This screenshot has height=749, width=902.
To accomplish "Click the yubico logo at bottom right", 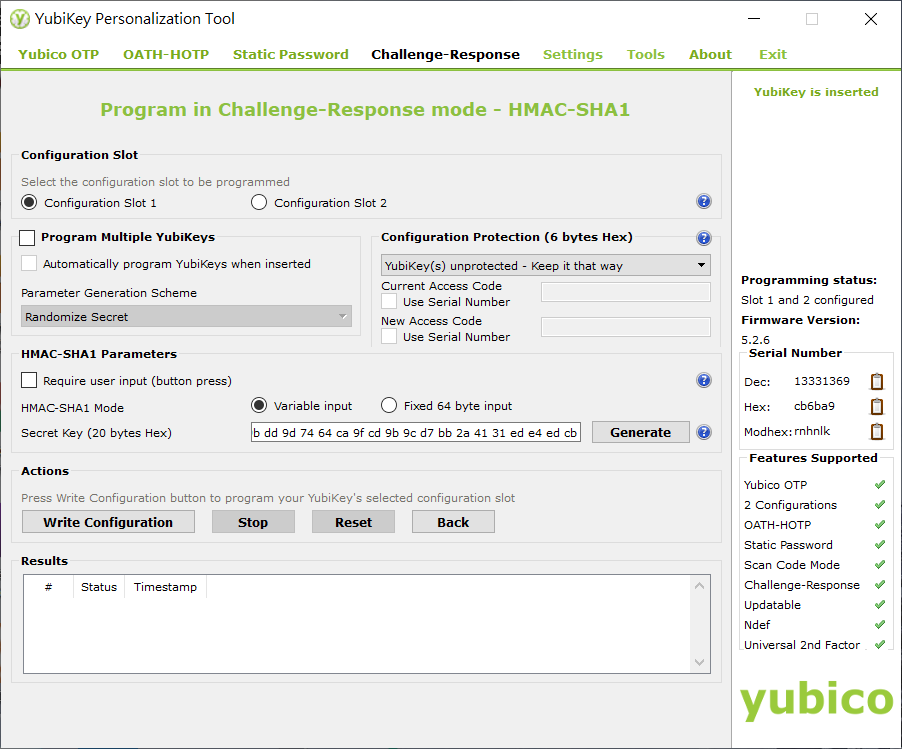I will coord(816,700).
